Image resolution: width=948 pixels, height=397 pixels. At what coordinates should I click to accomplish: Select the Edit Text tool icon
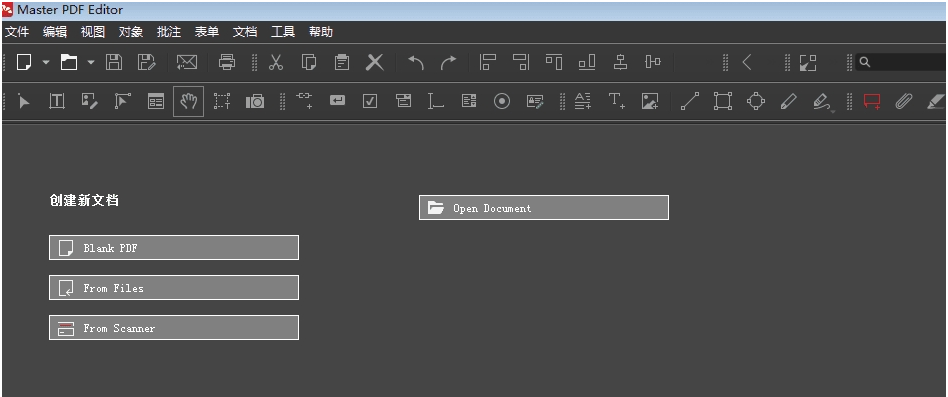click(57, 101)
